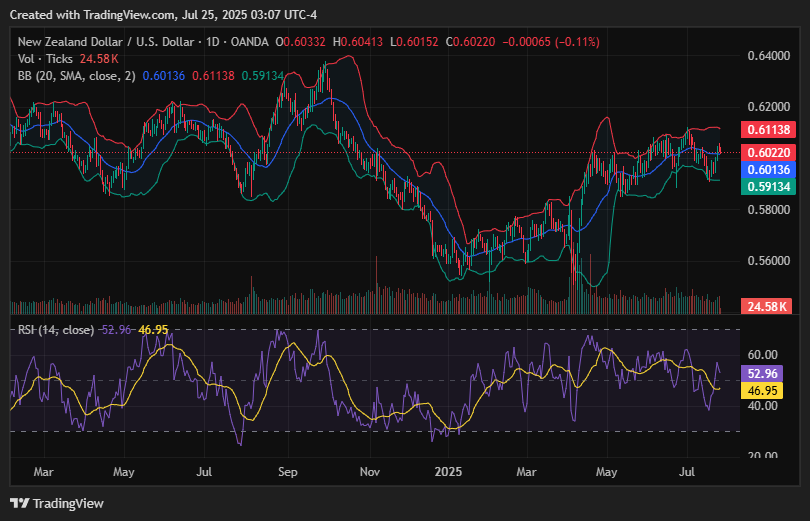The width and height of the screenshot is (810, 521).
Task: Click the yellow 46.95 RSI axis tag
Action: coord(762,390)
